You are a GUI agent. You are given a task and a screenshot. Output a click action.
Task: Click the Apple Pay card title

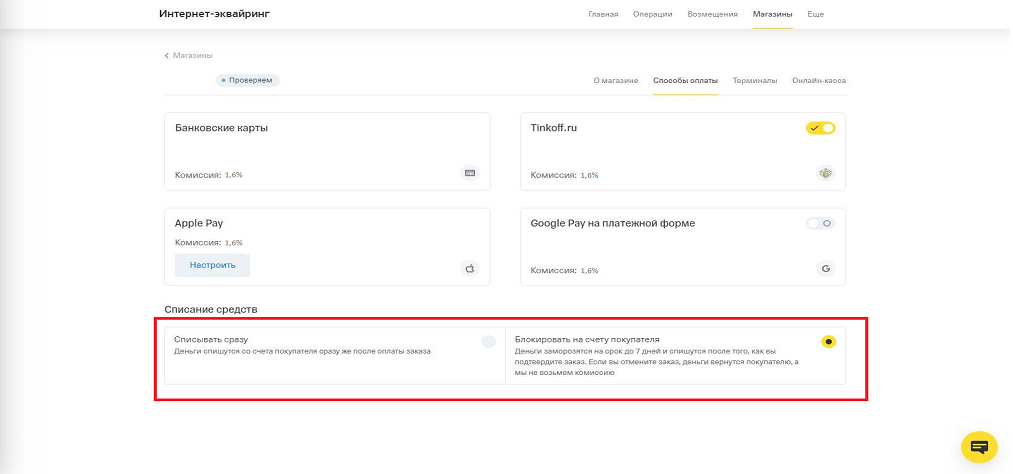point(199,223)
